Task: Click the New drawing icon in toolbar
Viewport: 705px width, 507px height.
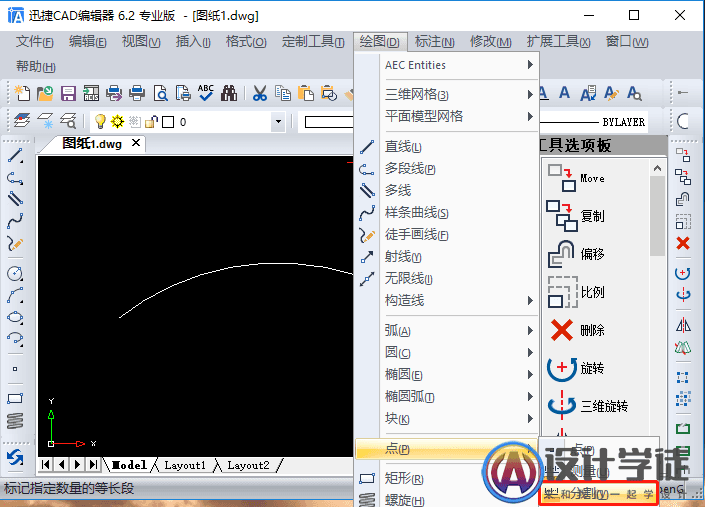Action: pos(22,93)
